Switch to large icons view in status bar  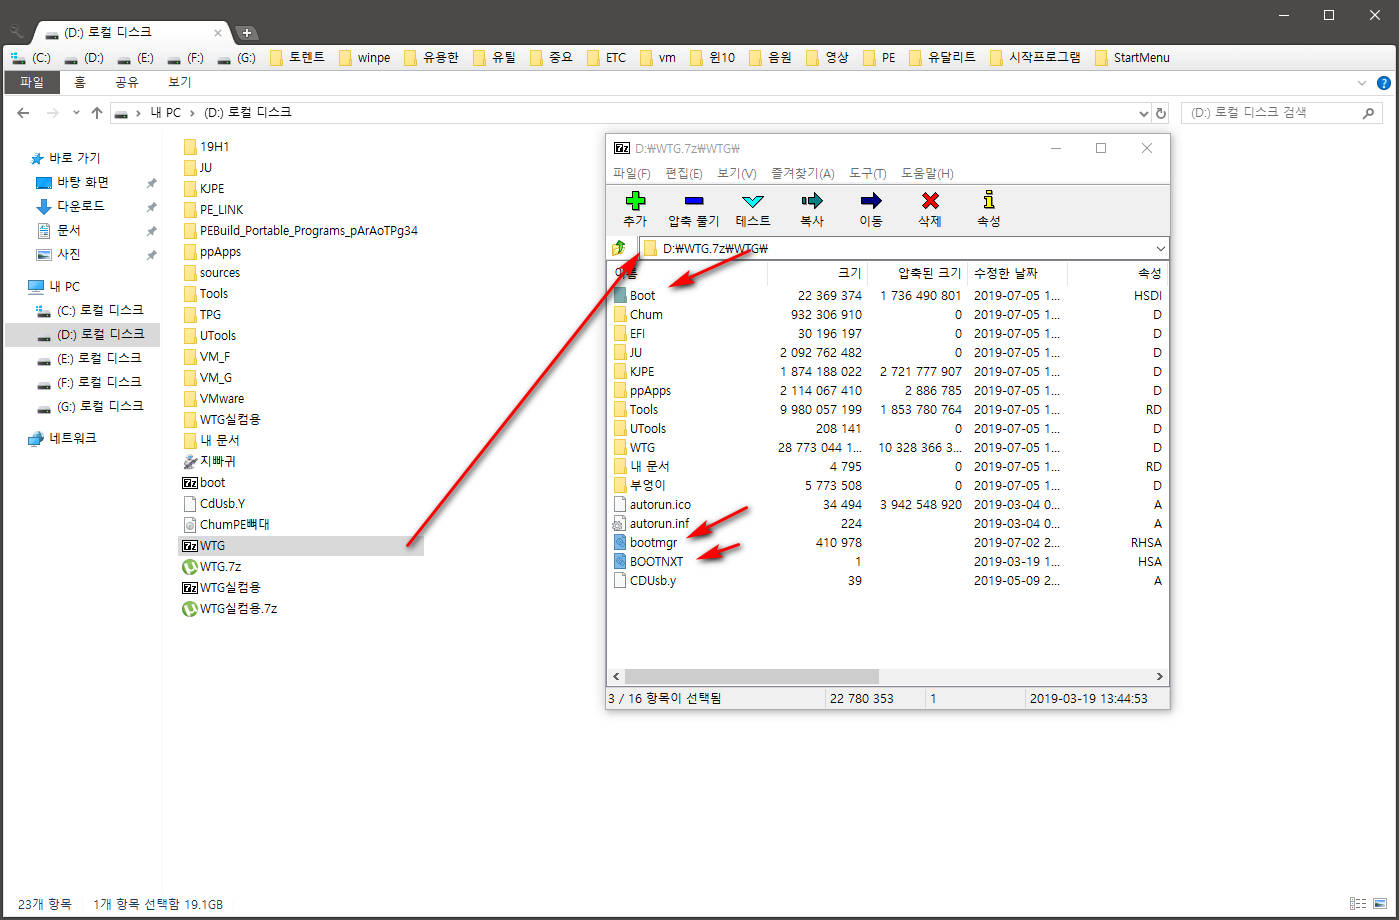click(x=1379, y=904)
